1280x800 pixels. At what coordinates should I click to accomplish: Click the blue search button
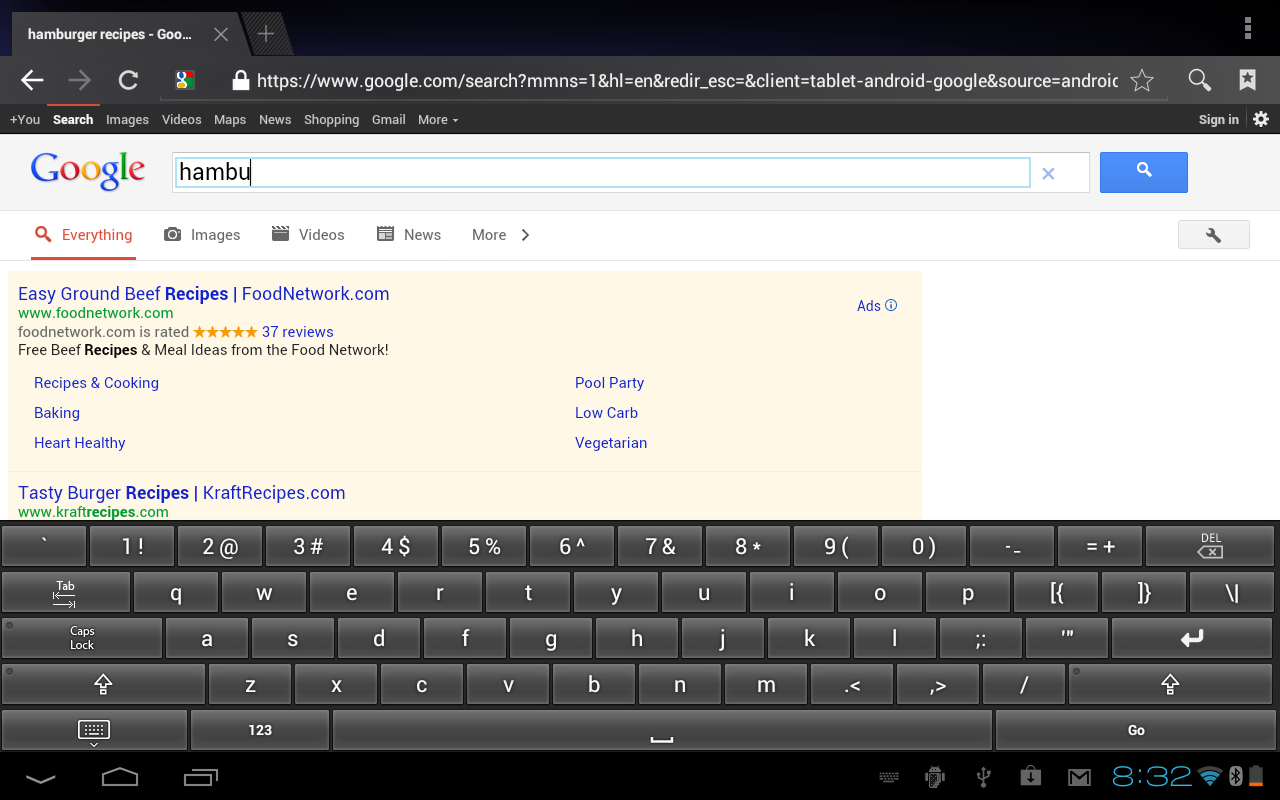(1144, 172)
